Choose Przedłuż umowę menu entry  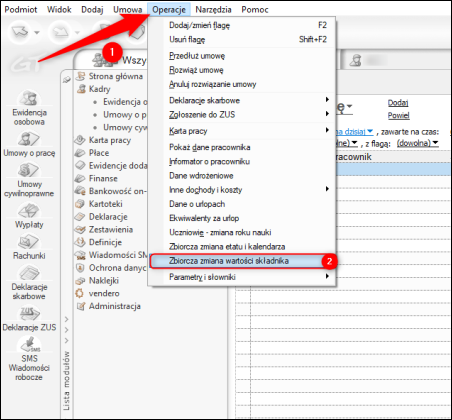[242, 56]
